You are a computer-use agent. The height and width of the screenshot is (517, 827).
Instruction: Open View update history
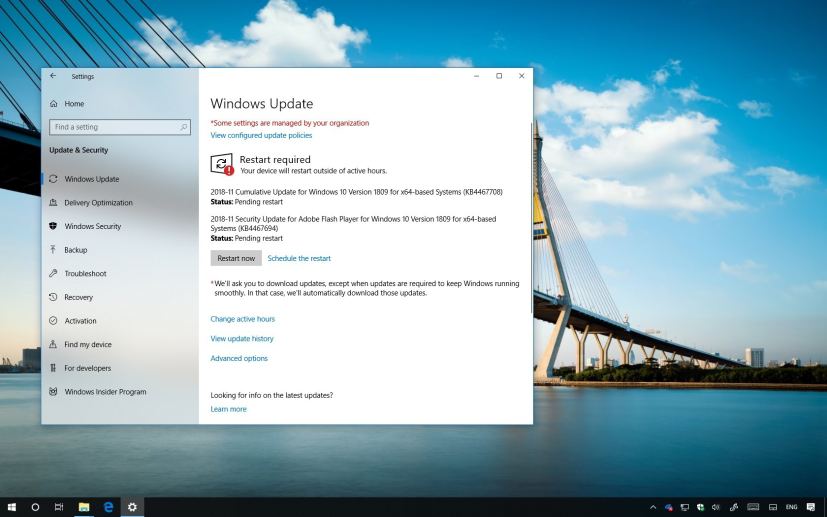tap(242, 339)
